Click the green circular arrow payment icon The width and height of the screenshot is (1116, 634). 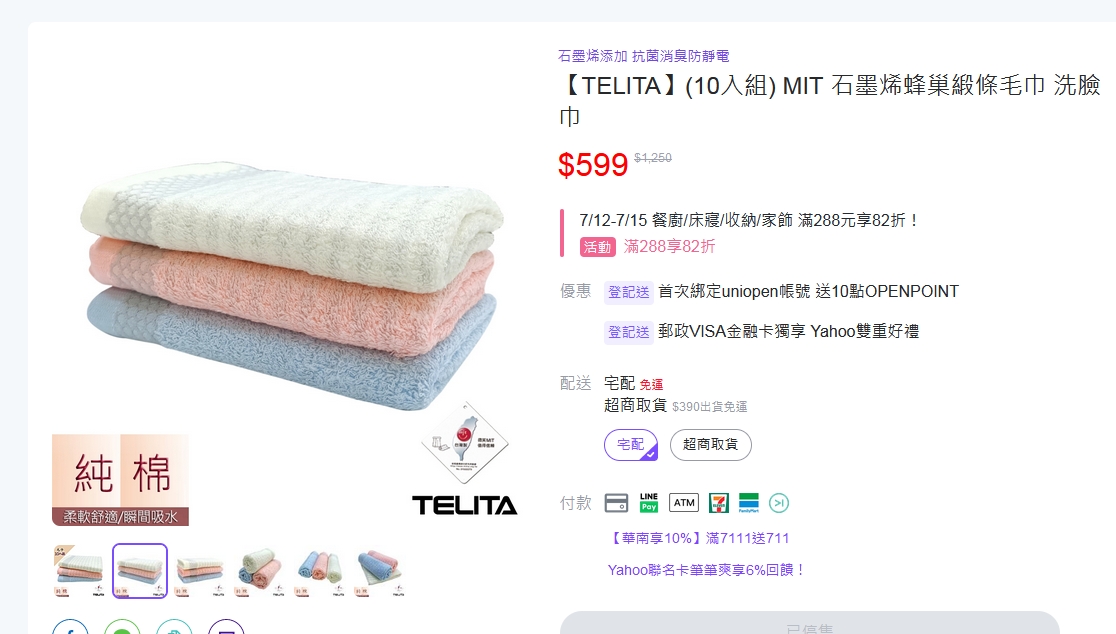click(779, 503)
